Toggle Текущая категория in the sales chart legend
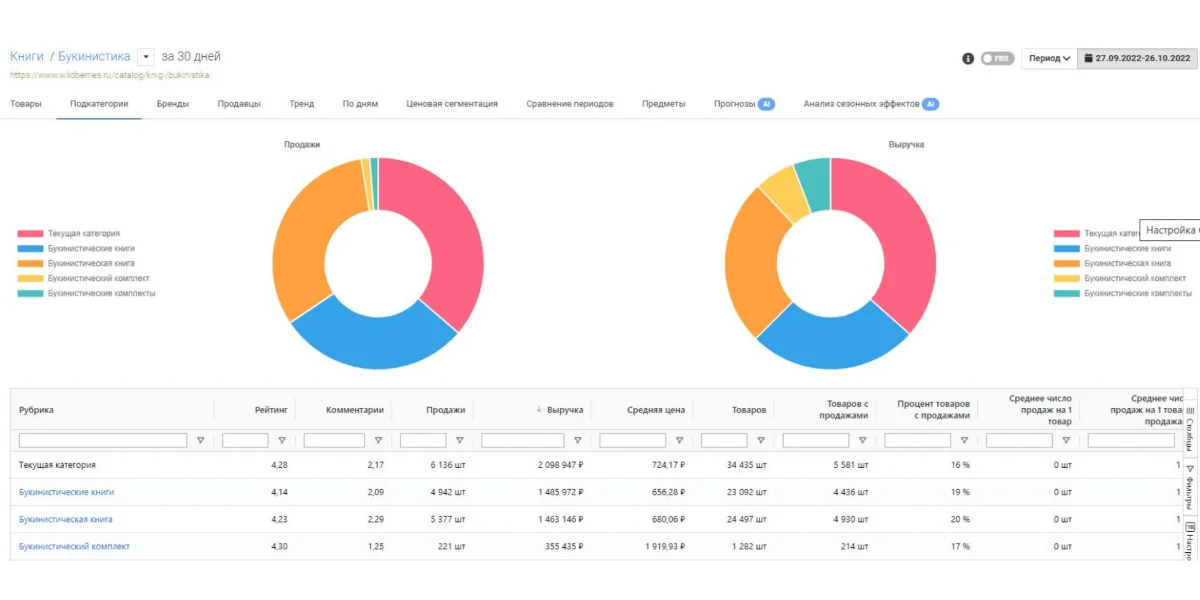Screen dimensions: 1200x600 [83, 233]
